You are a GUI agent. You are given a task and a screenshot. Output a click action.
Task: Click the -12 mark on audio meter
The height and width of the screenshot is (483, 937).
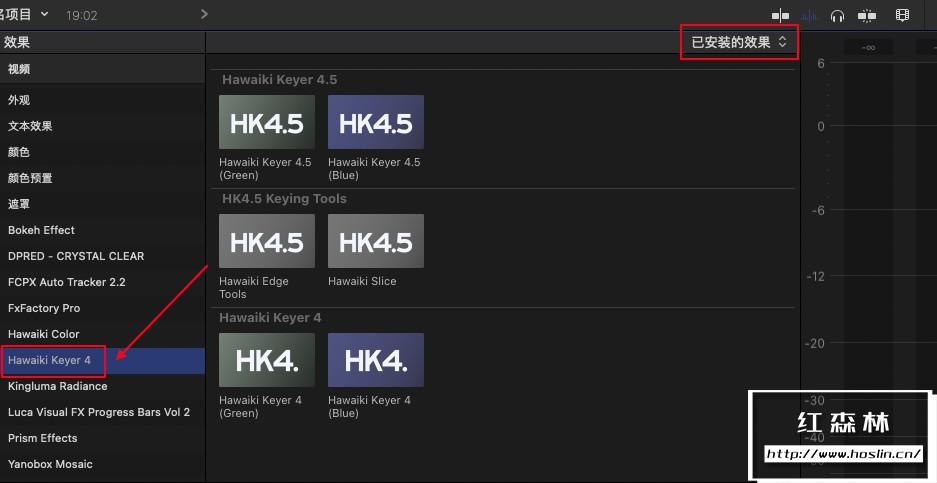pyautogui.click(x=815, y=276)
